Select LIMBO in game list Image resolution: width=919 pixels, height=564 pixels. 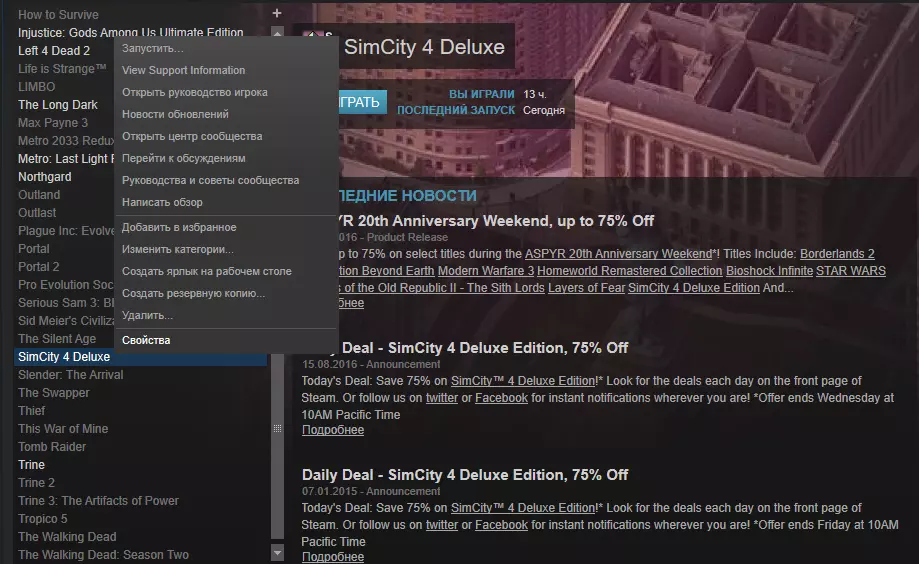[36, 87]
